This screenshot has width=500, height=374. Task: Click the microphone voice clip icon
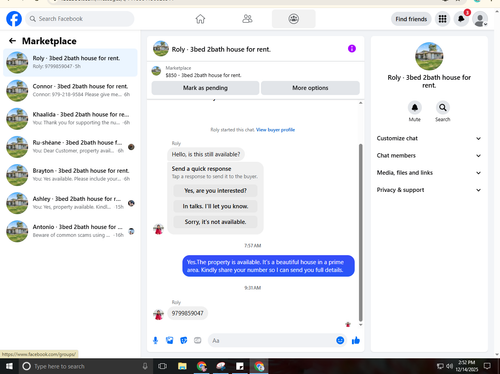(x=155, y=340)
